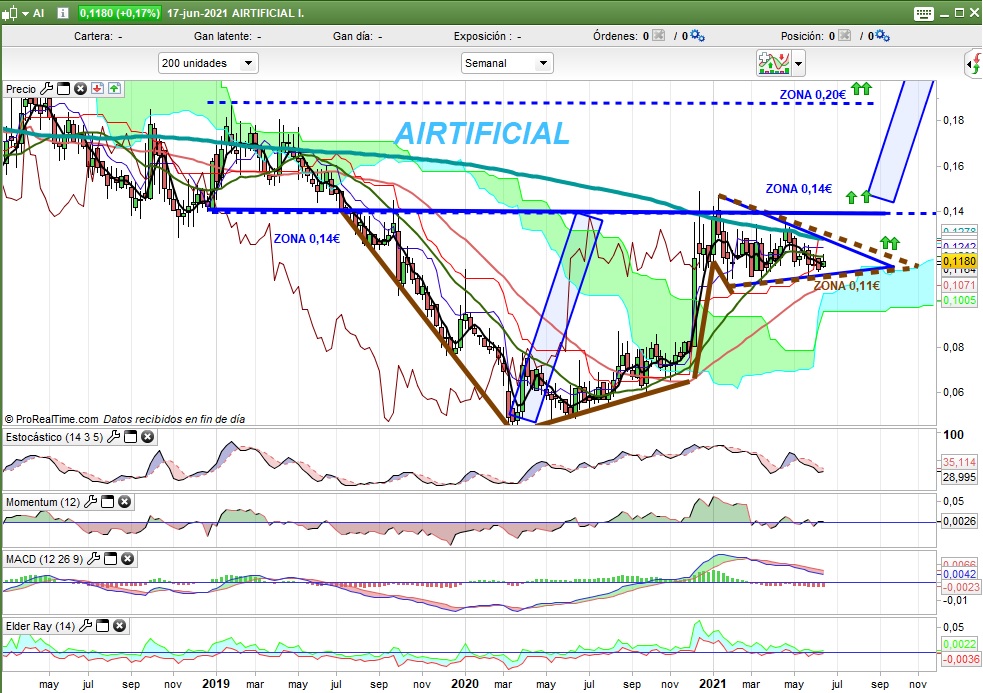Click the ZONA 0,20€ annotation
This screenshot has width=983, height=693.
[x=812, y=95]
